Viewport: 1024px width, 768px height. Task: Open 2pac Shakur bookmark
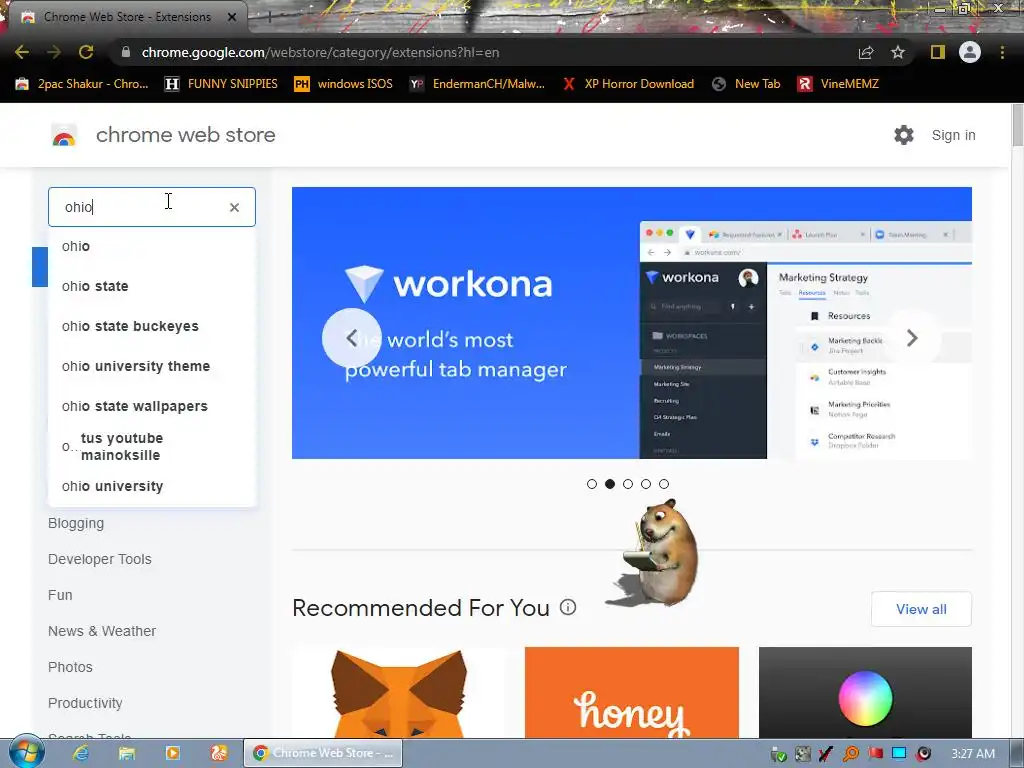point(82,84)
